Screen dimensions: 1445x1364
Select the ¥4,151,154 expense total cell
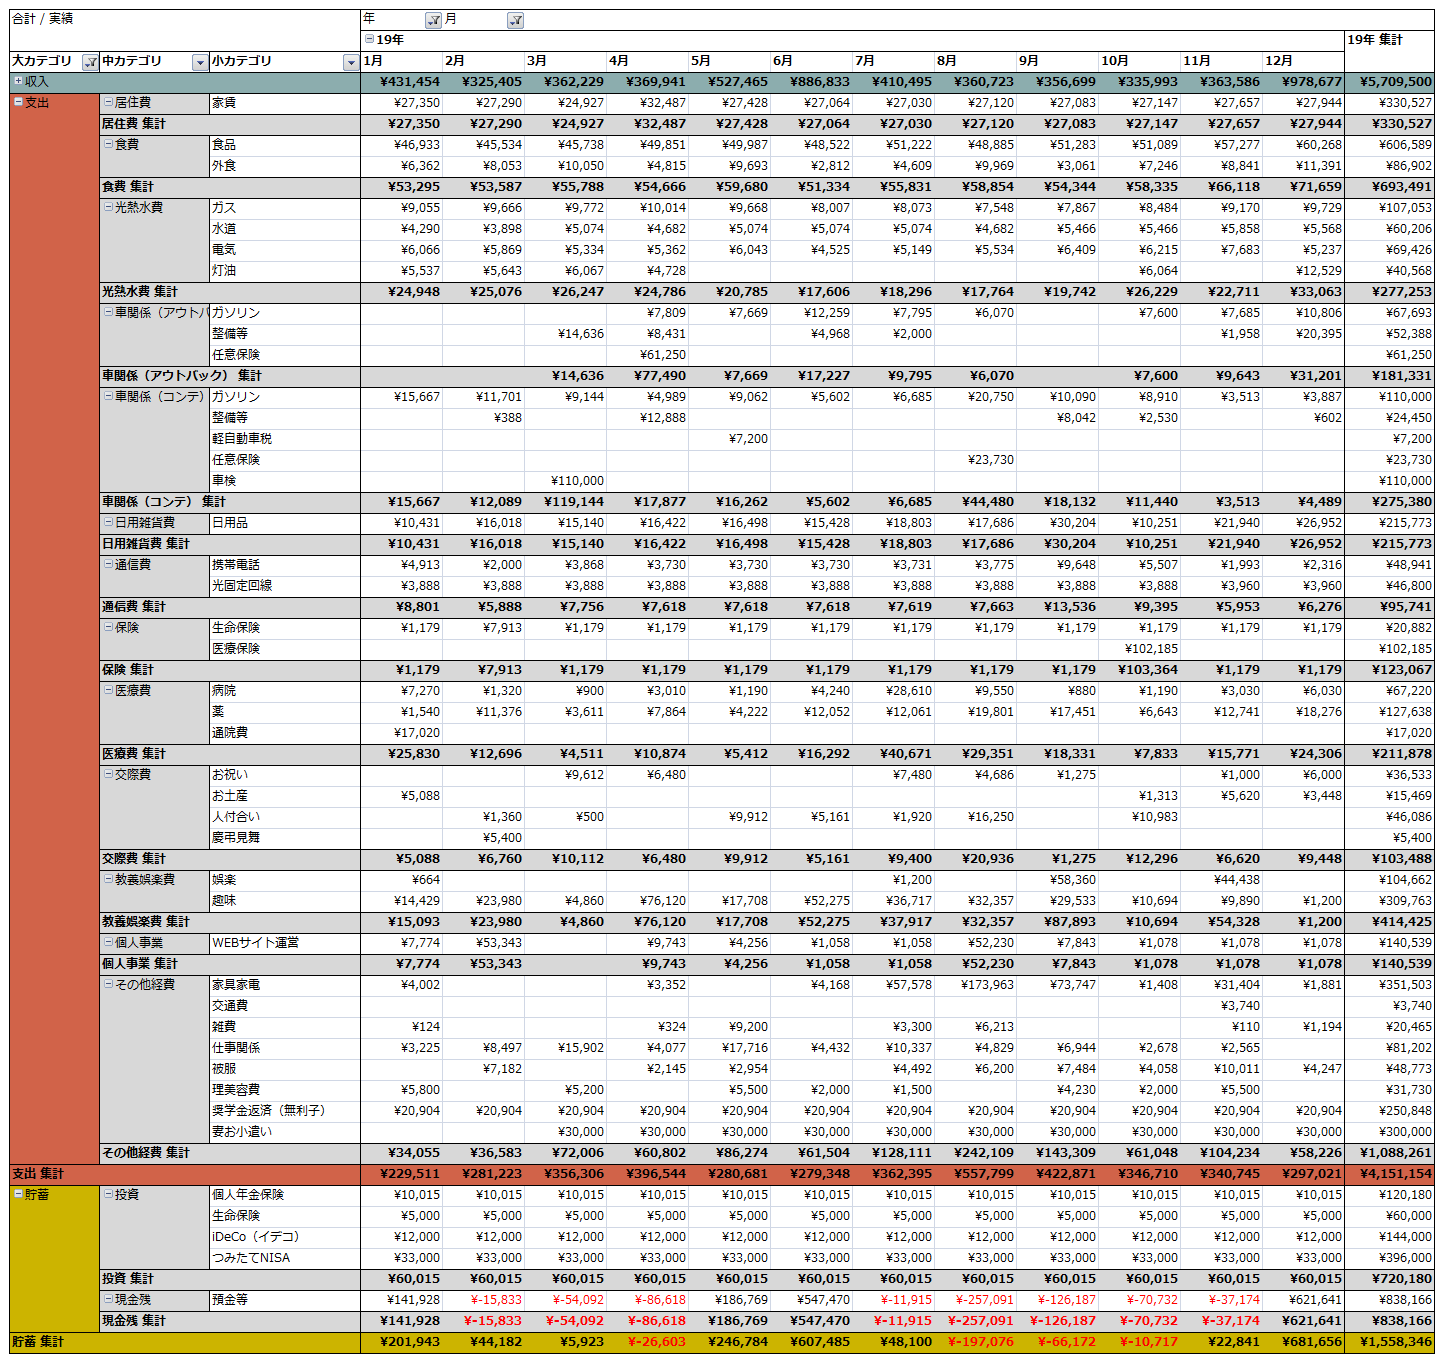click(1389, 1173)
